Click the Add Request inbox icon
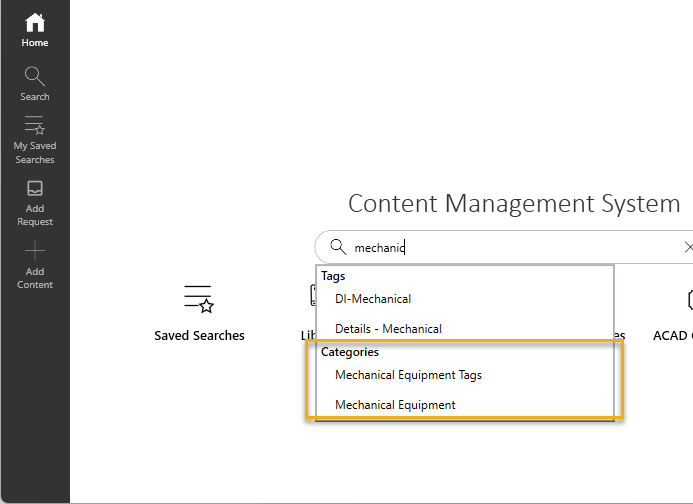This screenshot has width=693, height=504. (x=35, y=188)
